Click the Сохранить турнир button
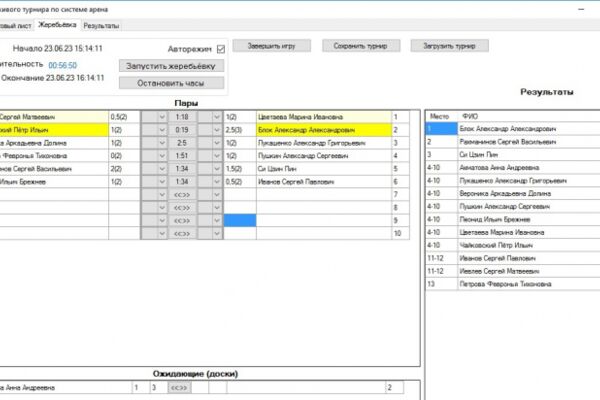Screen dimensions: 600x400 [360, 46]
